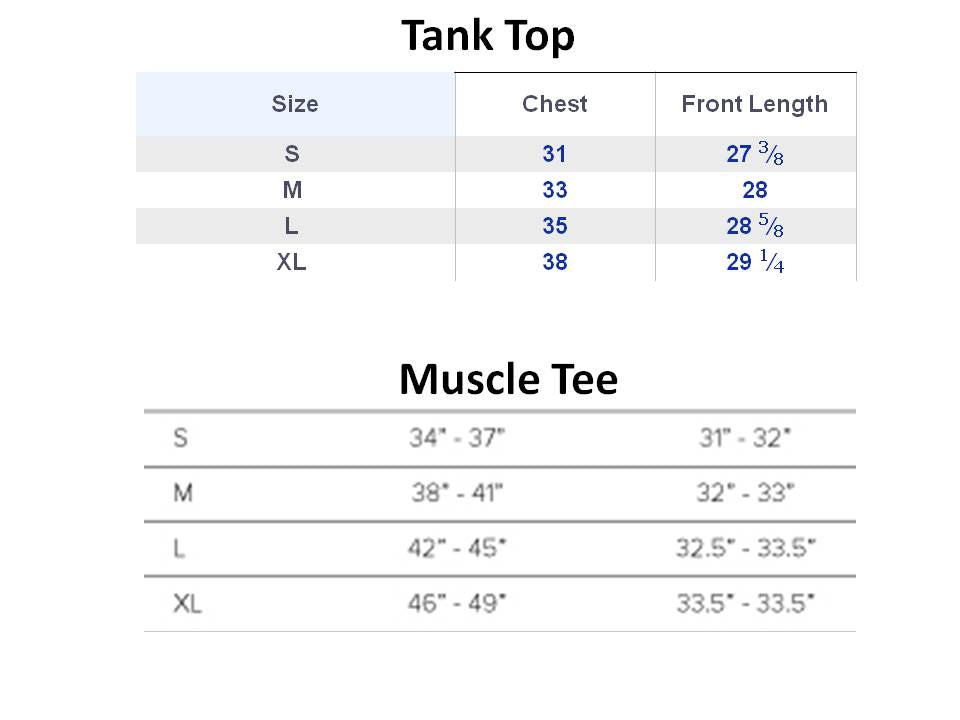The height and width of the screenshot is (720, 960).
Task: Select the Chest column header
Action: point(555,104)
